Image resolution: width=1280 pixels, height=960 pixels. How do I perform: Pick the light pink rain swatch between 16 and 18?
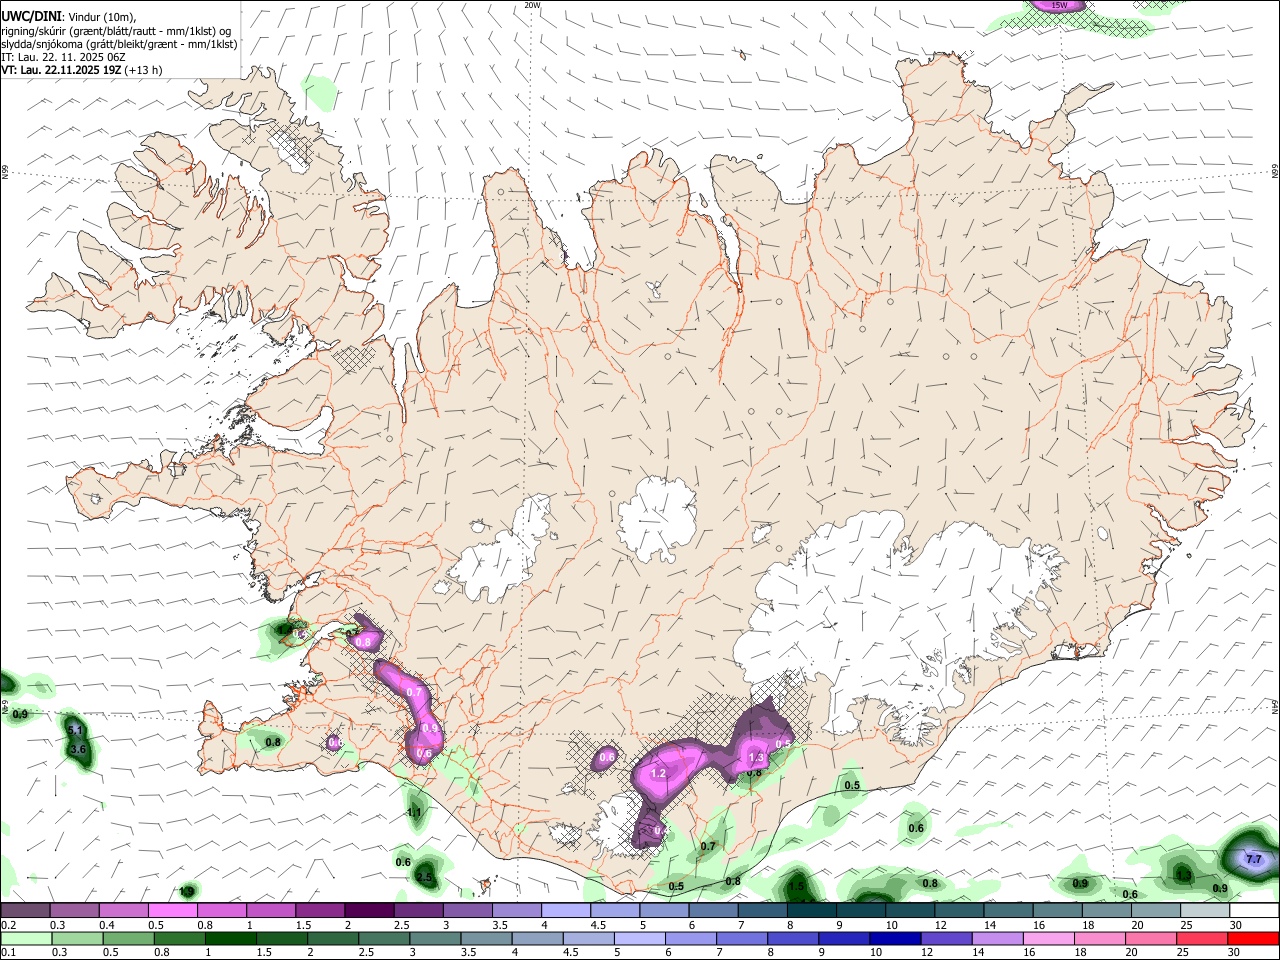[x=1048, y=938]
